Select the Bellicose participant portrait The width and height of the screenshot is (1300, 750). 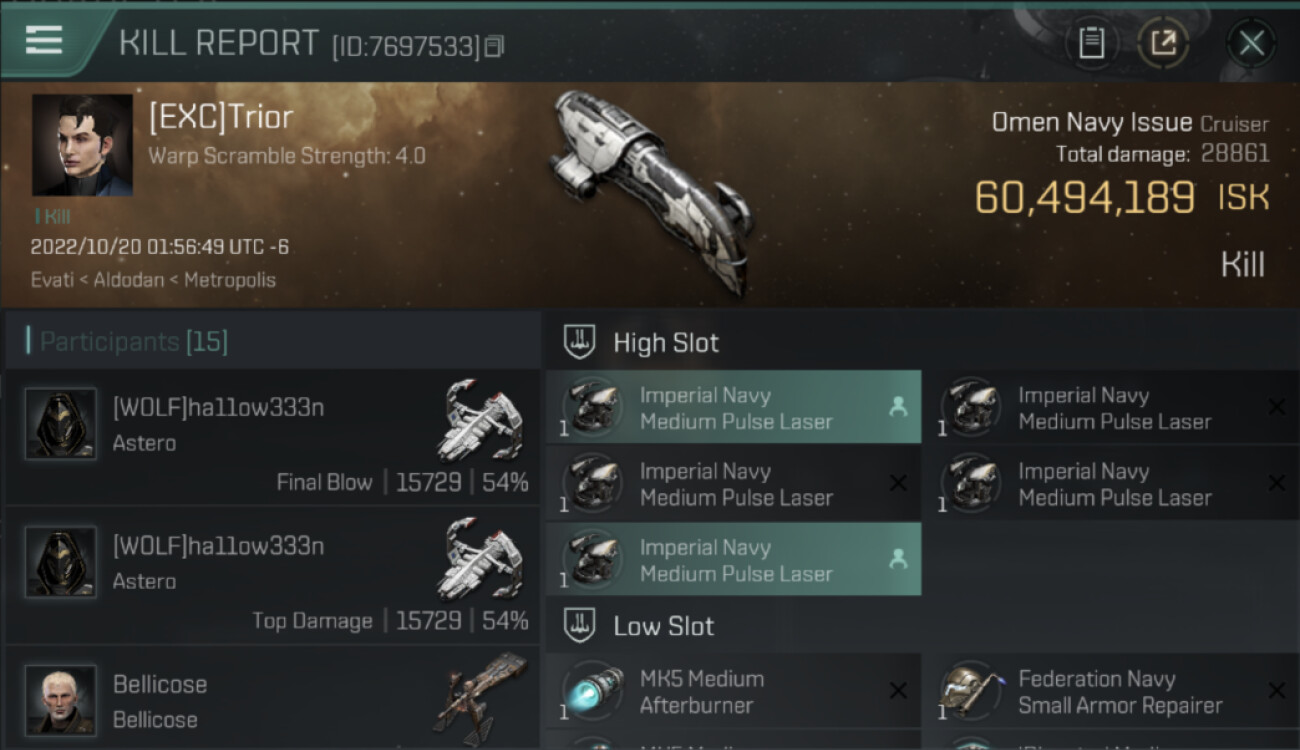pyautogui.click(x=61, y=701)
